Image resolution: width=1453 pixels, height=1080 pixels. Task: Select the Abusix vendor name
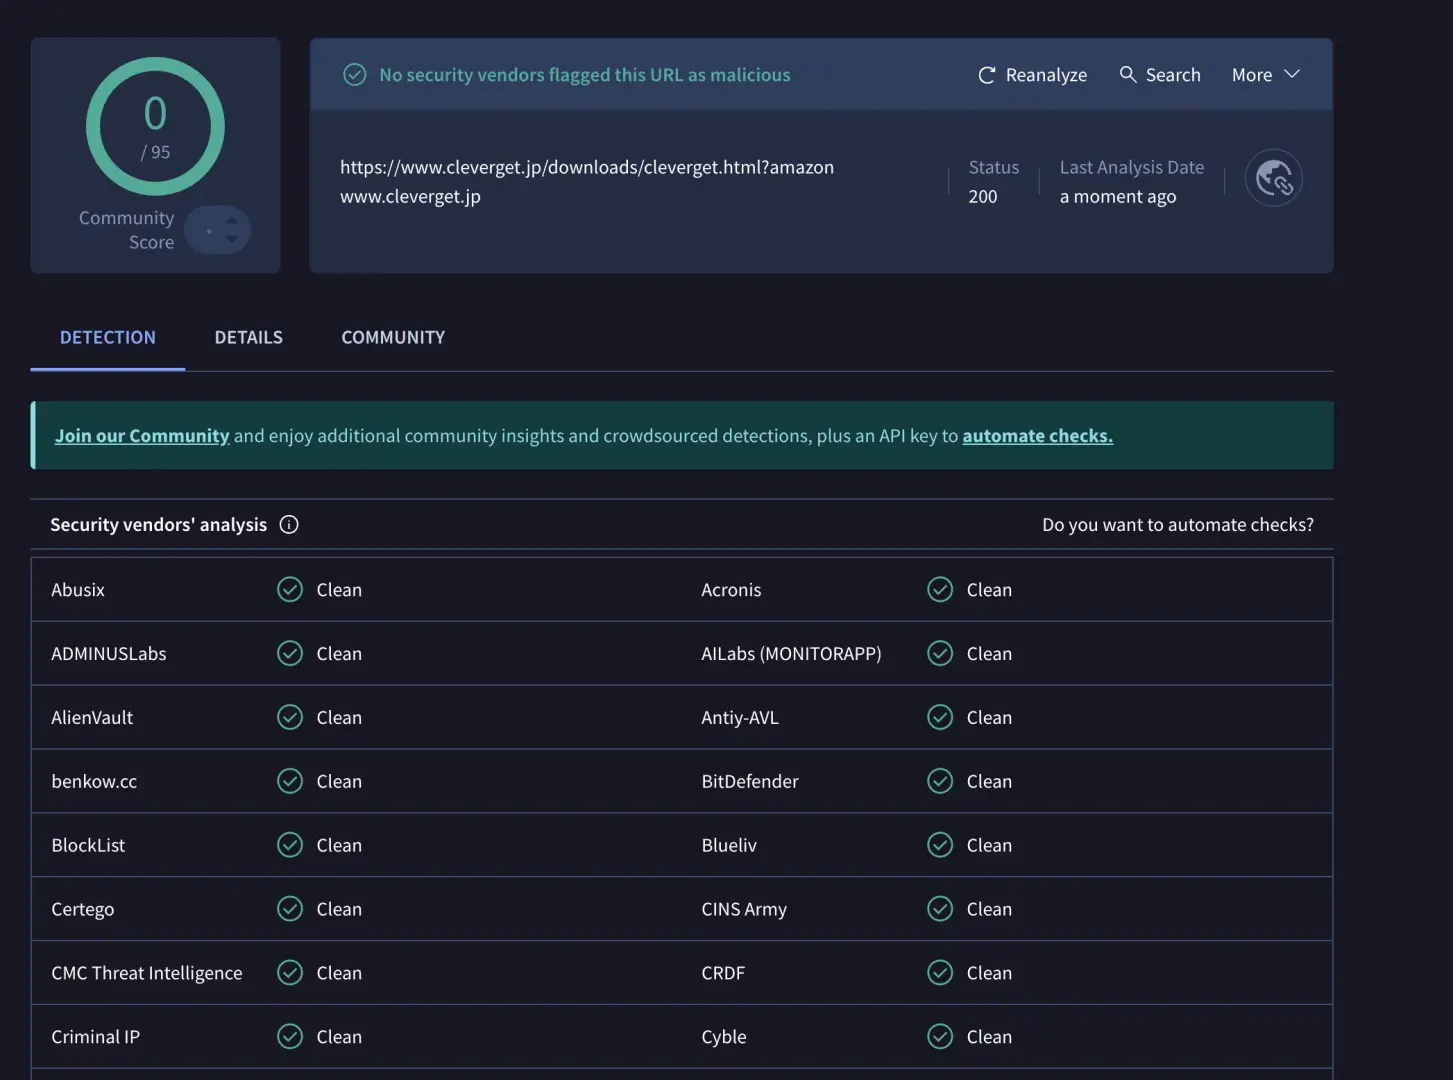coord(78,590)
